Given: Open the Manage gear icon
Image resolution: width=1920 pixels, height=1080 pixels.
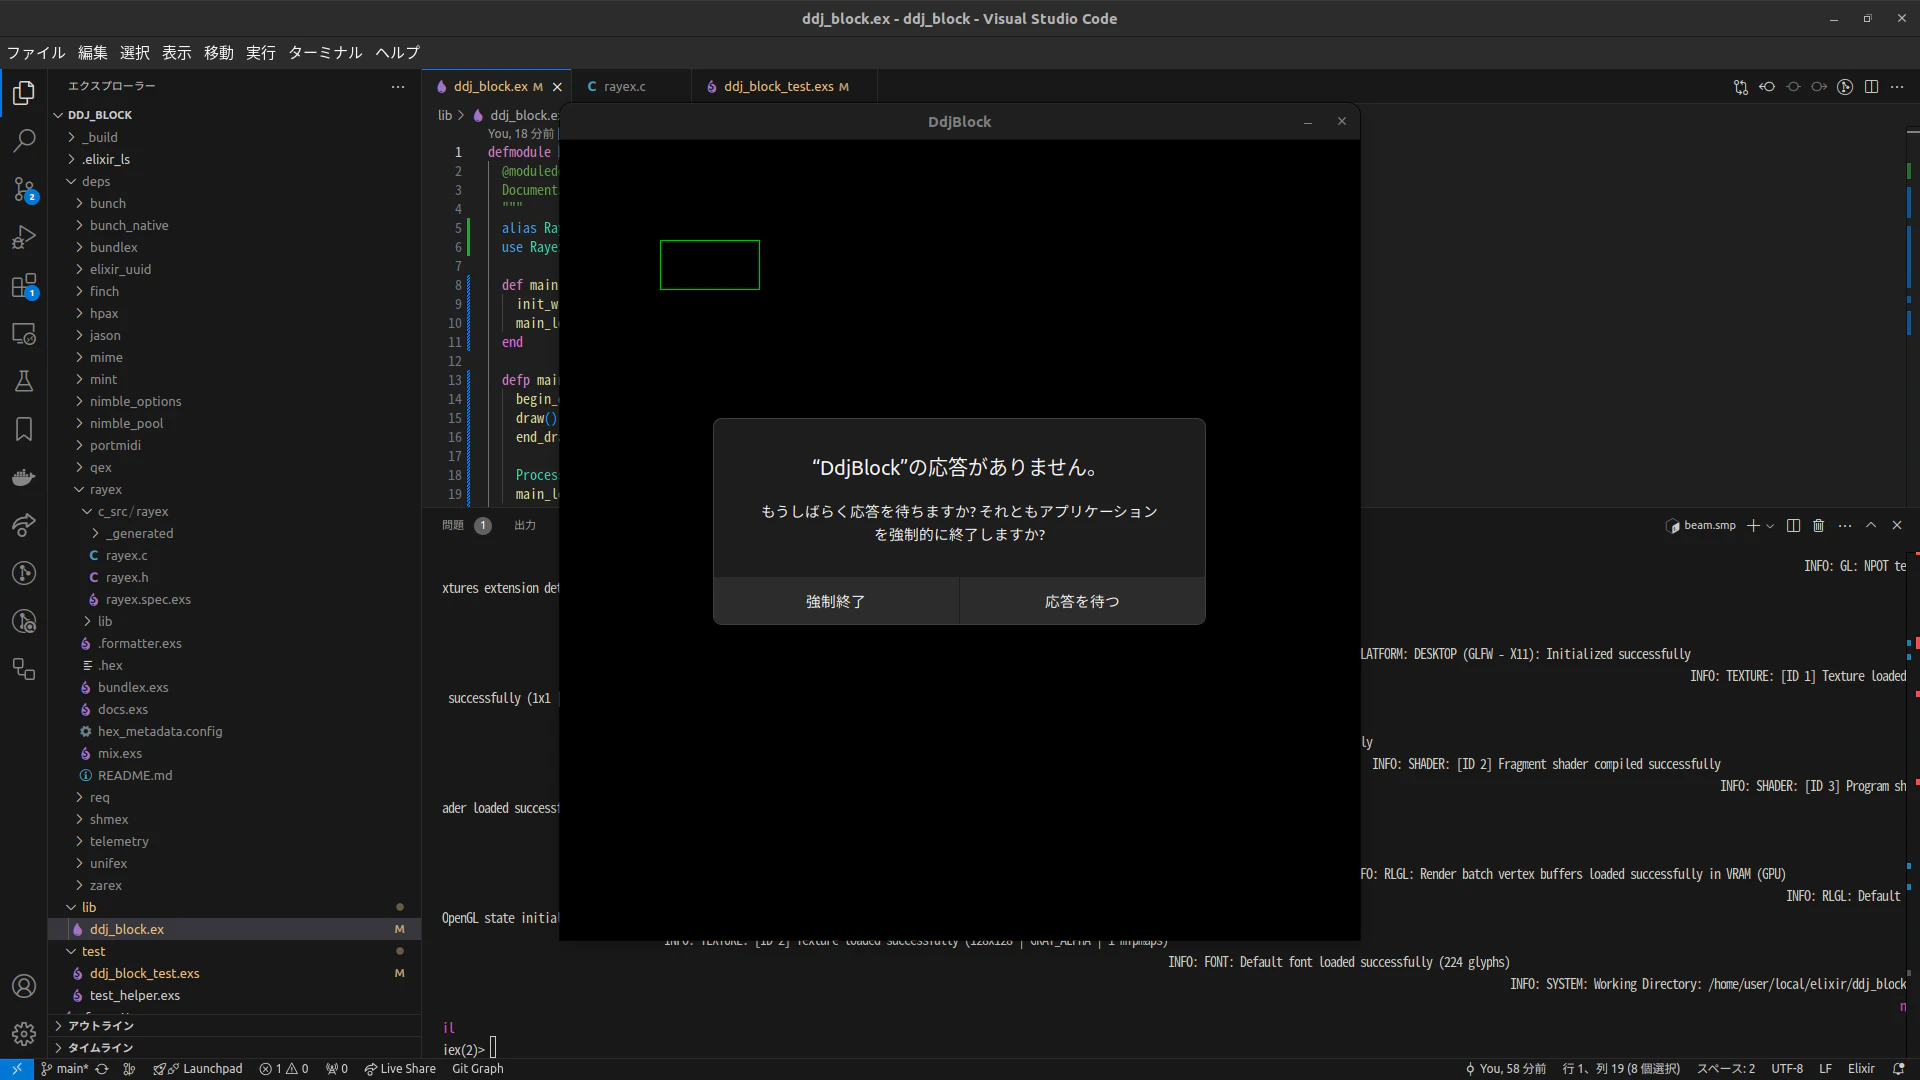Looking at the screenshot, I should click(24, 1034).
